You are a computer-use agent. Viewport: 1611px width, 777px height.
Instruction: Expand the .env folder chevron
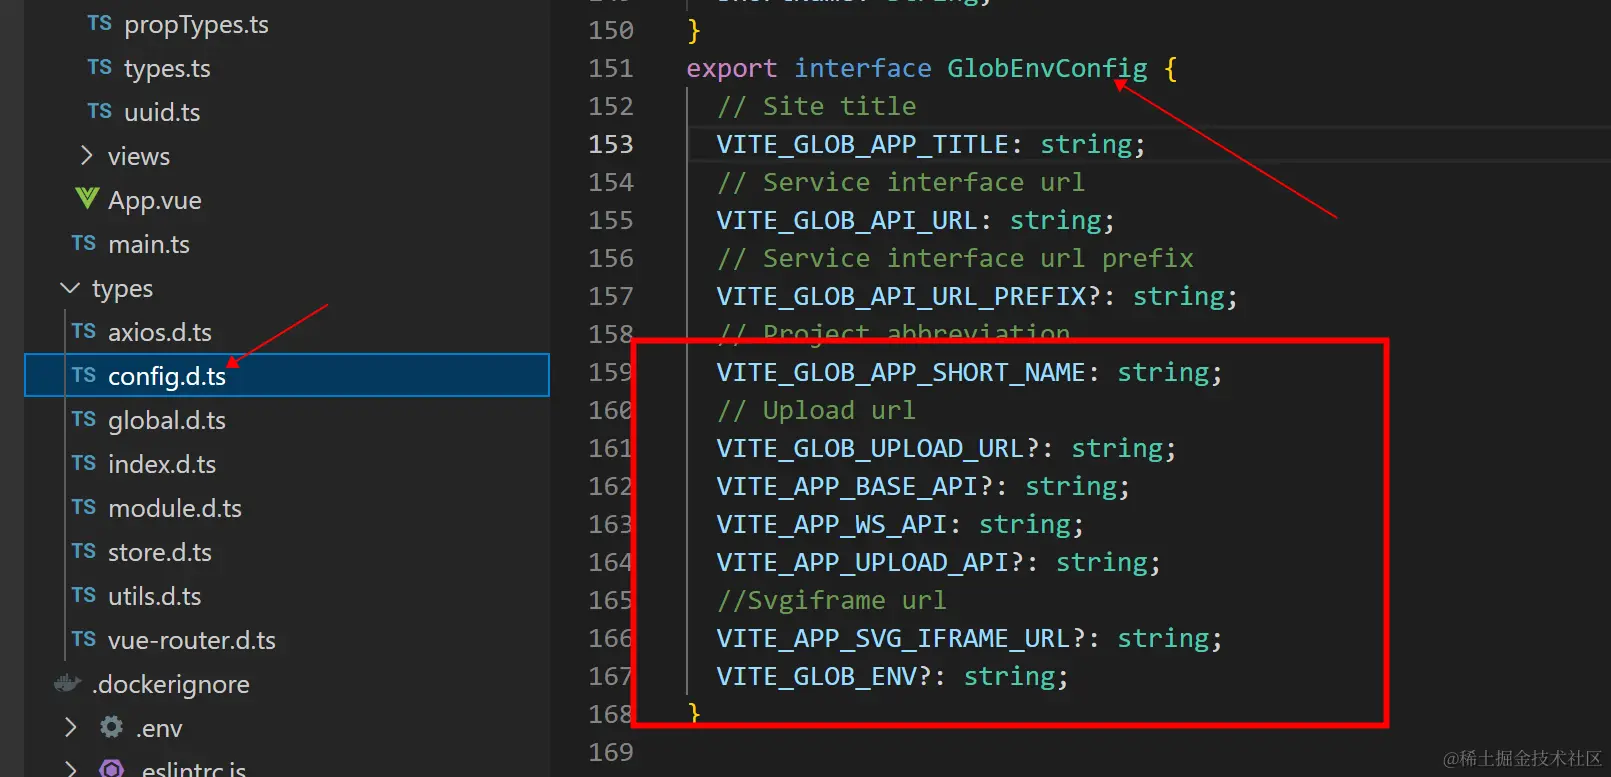pos(70,728)
